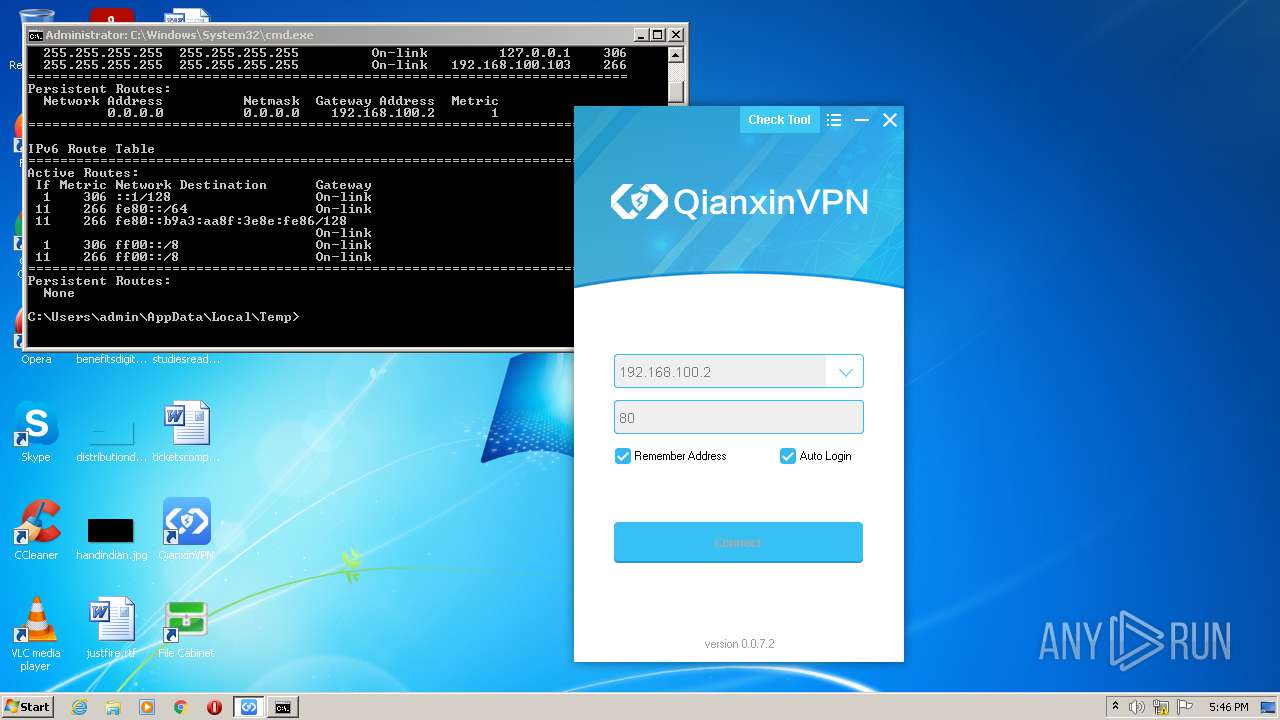
Task: Launch Chrome from the taskbar
Action: point(181,707)
